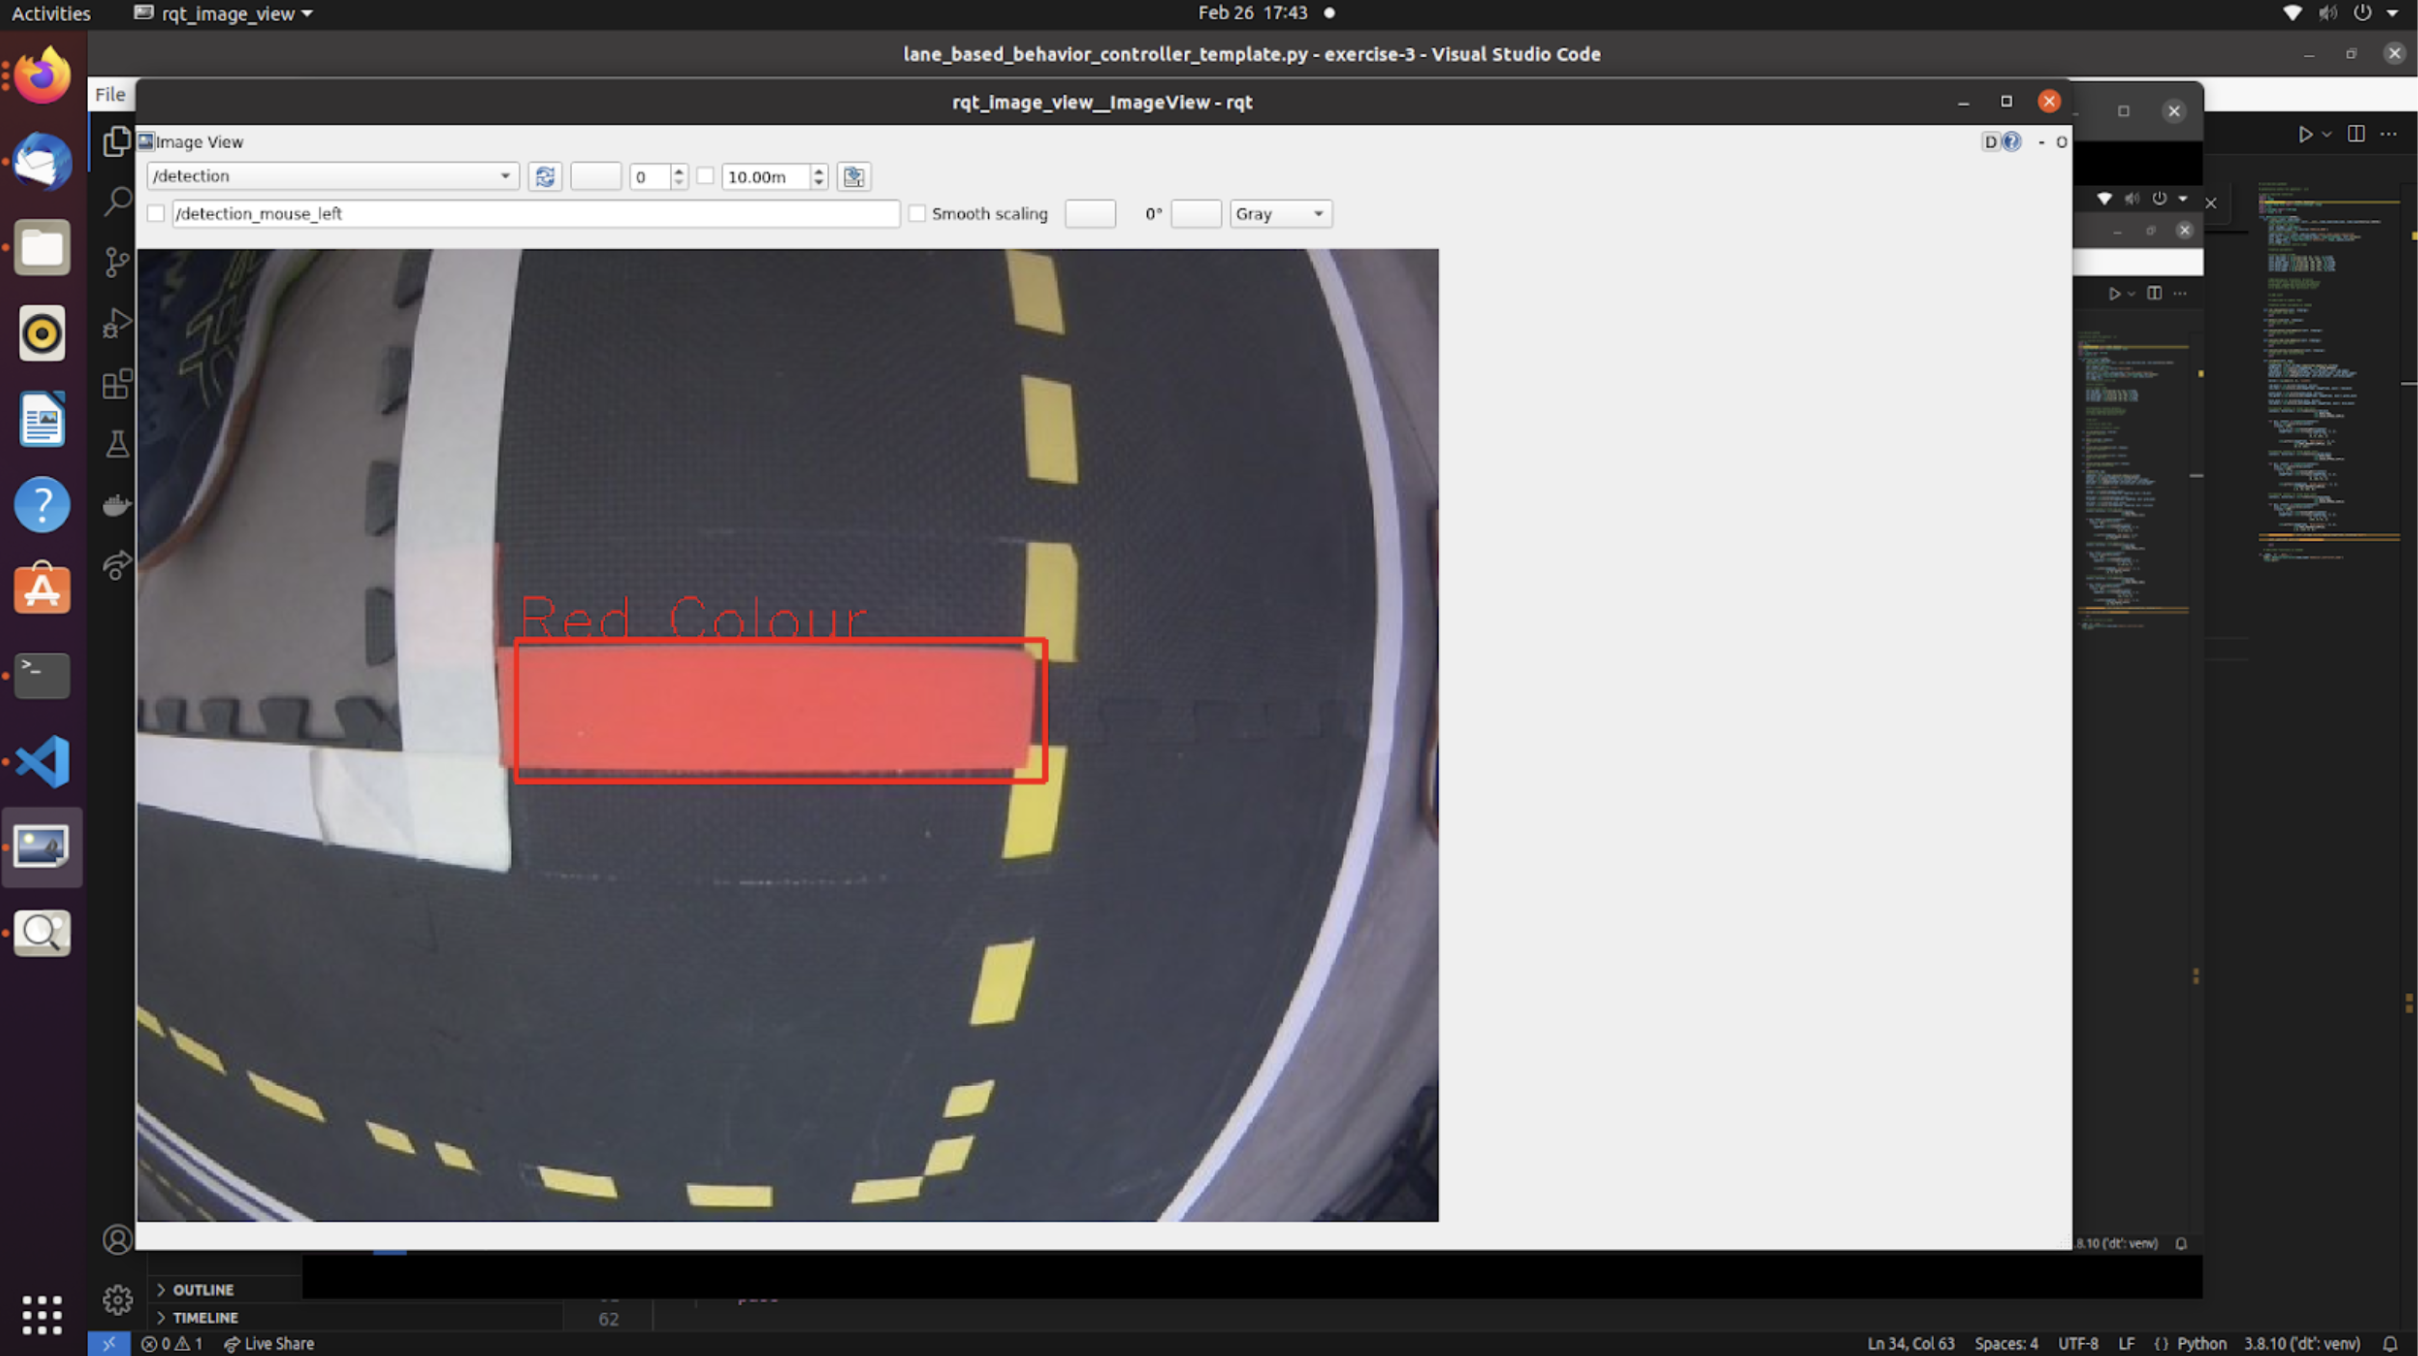The height and width of the screenshot is (1356, 2418).
Task: Open the Manage settings gear in VS Code
Action: coord(117,1298)
